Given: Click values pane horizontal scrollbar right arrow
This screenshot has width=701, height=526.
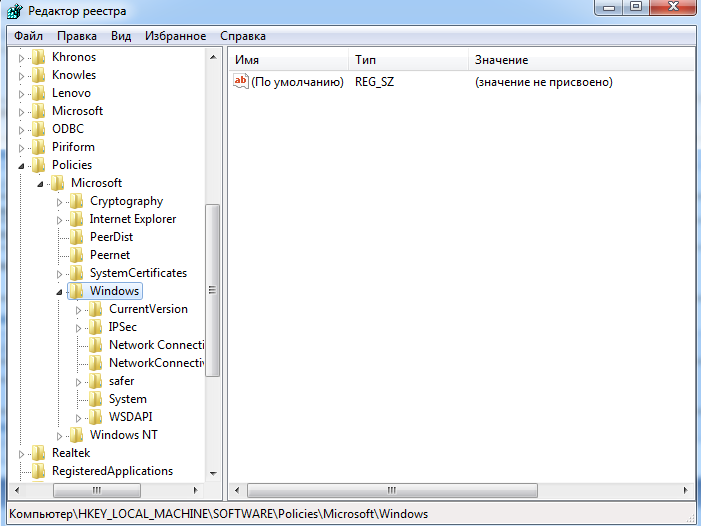Looking at the screenshot, I should point(686,490).
